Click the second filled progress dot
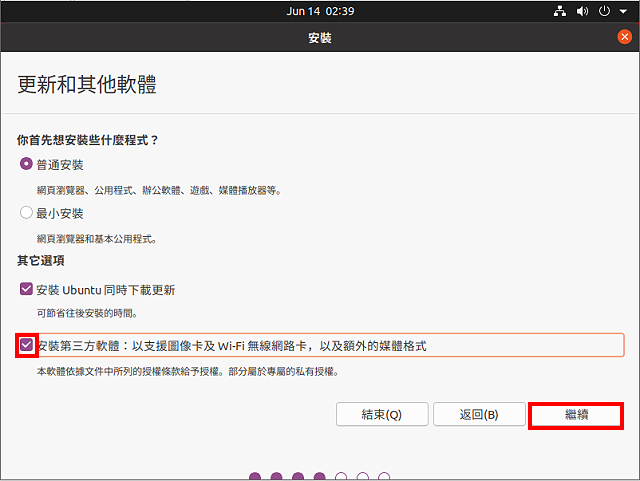 coord(276,477)
